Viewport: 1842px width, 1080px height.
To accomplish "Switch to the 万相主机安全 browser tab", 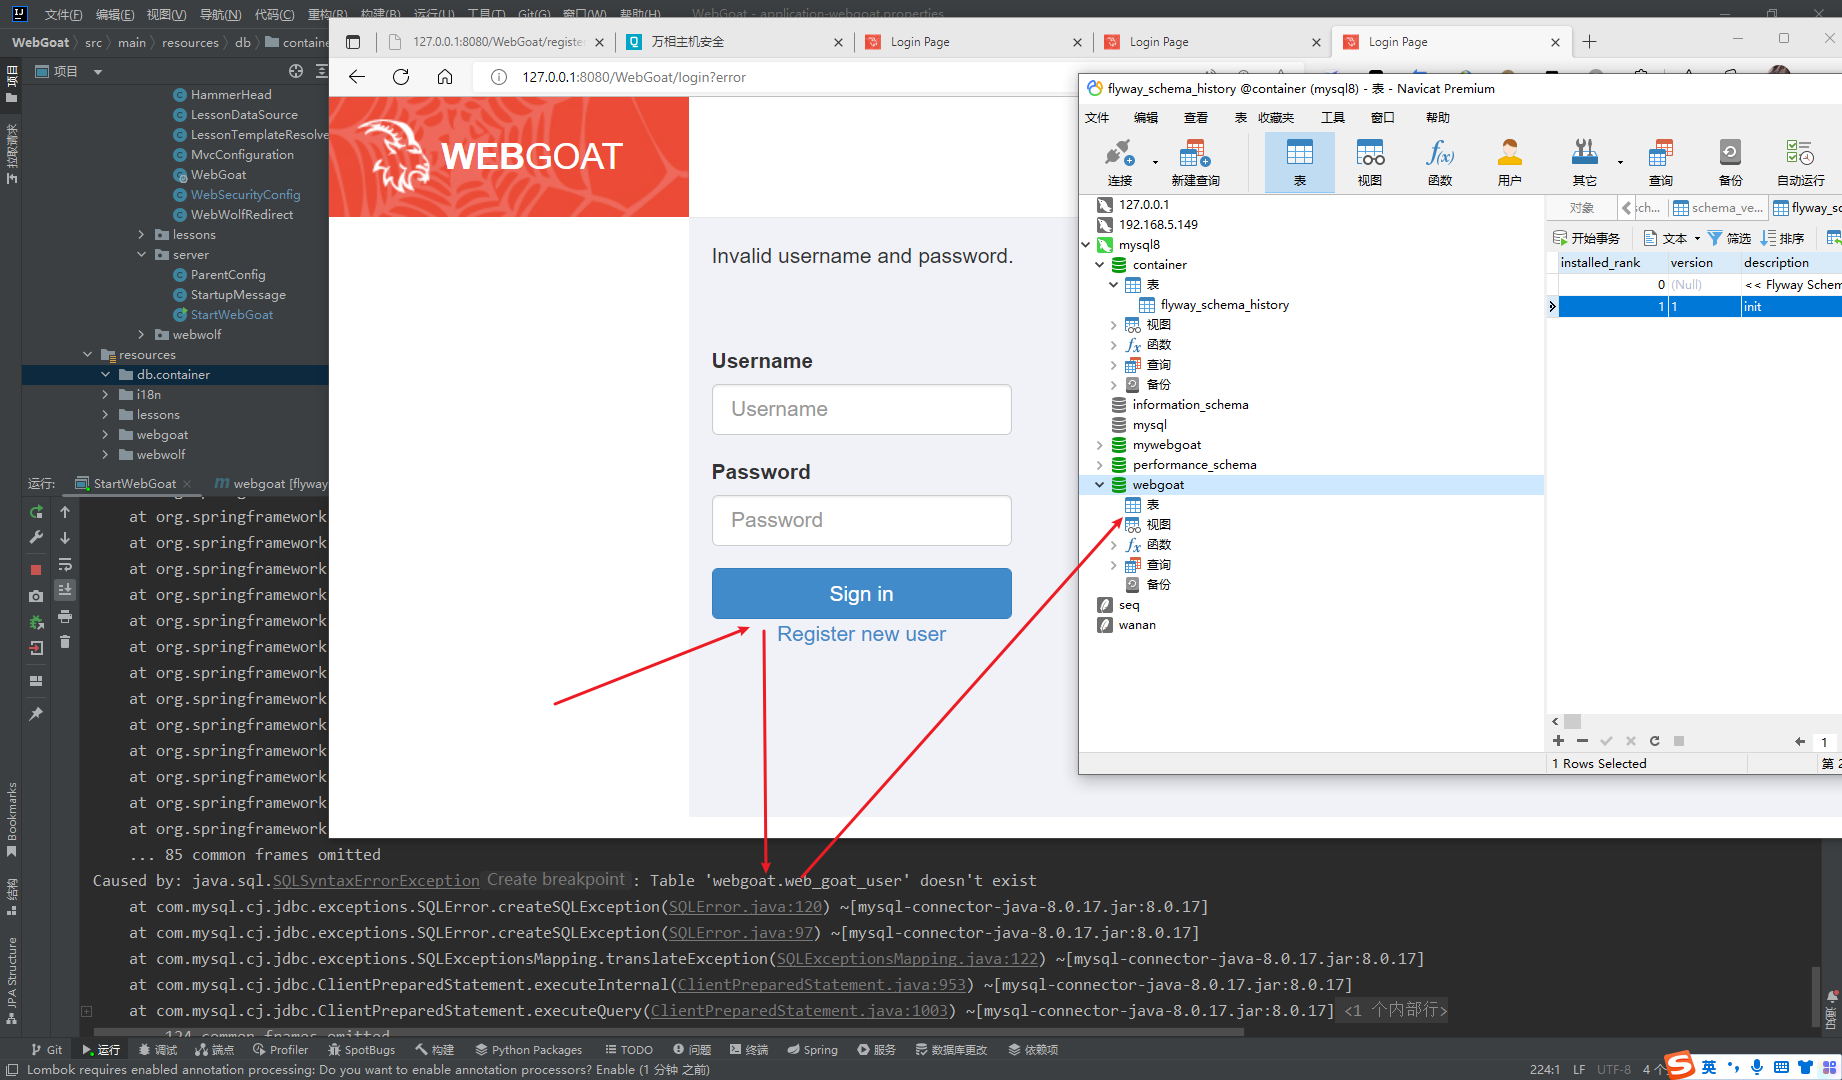I will click(734, 42).
